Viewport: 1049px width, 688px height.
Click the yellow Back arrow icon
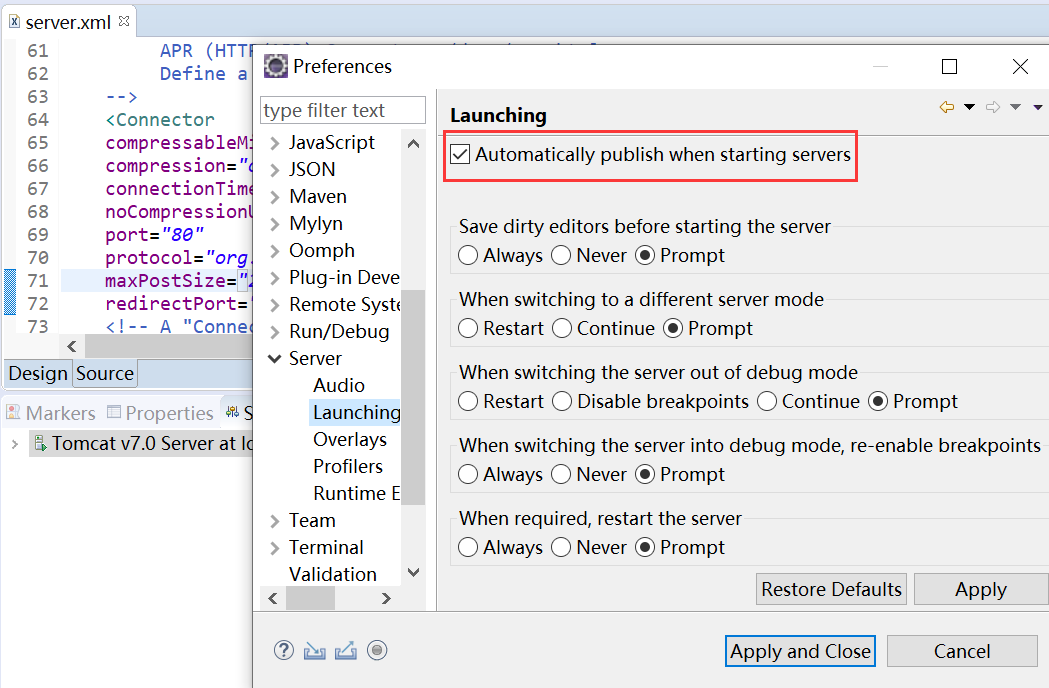tap(946, 107)
